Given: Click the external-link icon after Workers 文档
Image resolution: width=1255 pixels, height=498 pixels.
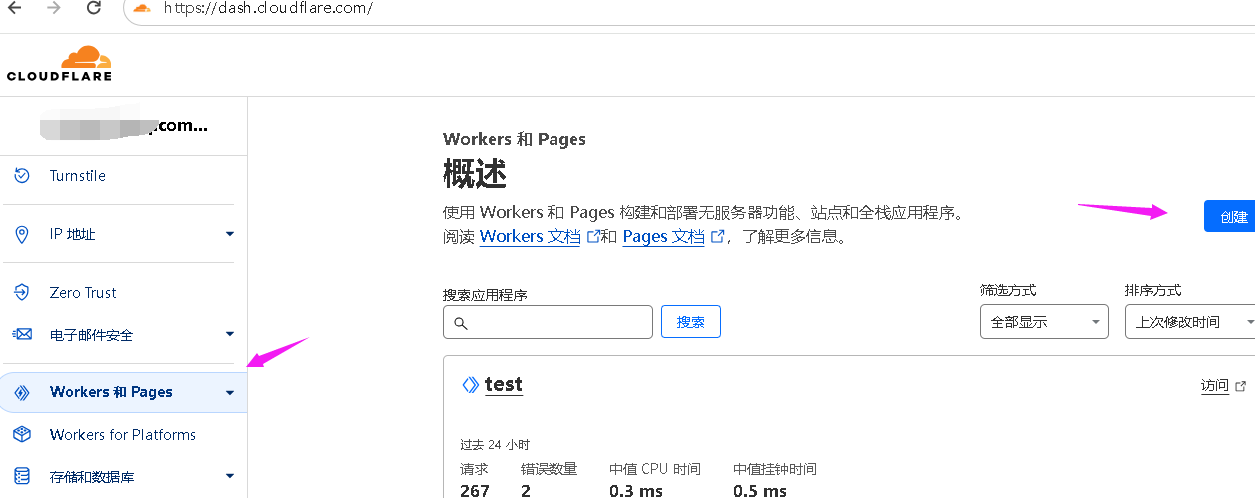Looking at the screenshot, I should 592,237.
